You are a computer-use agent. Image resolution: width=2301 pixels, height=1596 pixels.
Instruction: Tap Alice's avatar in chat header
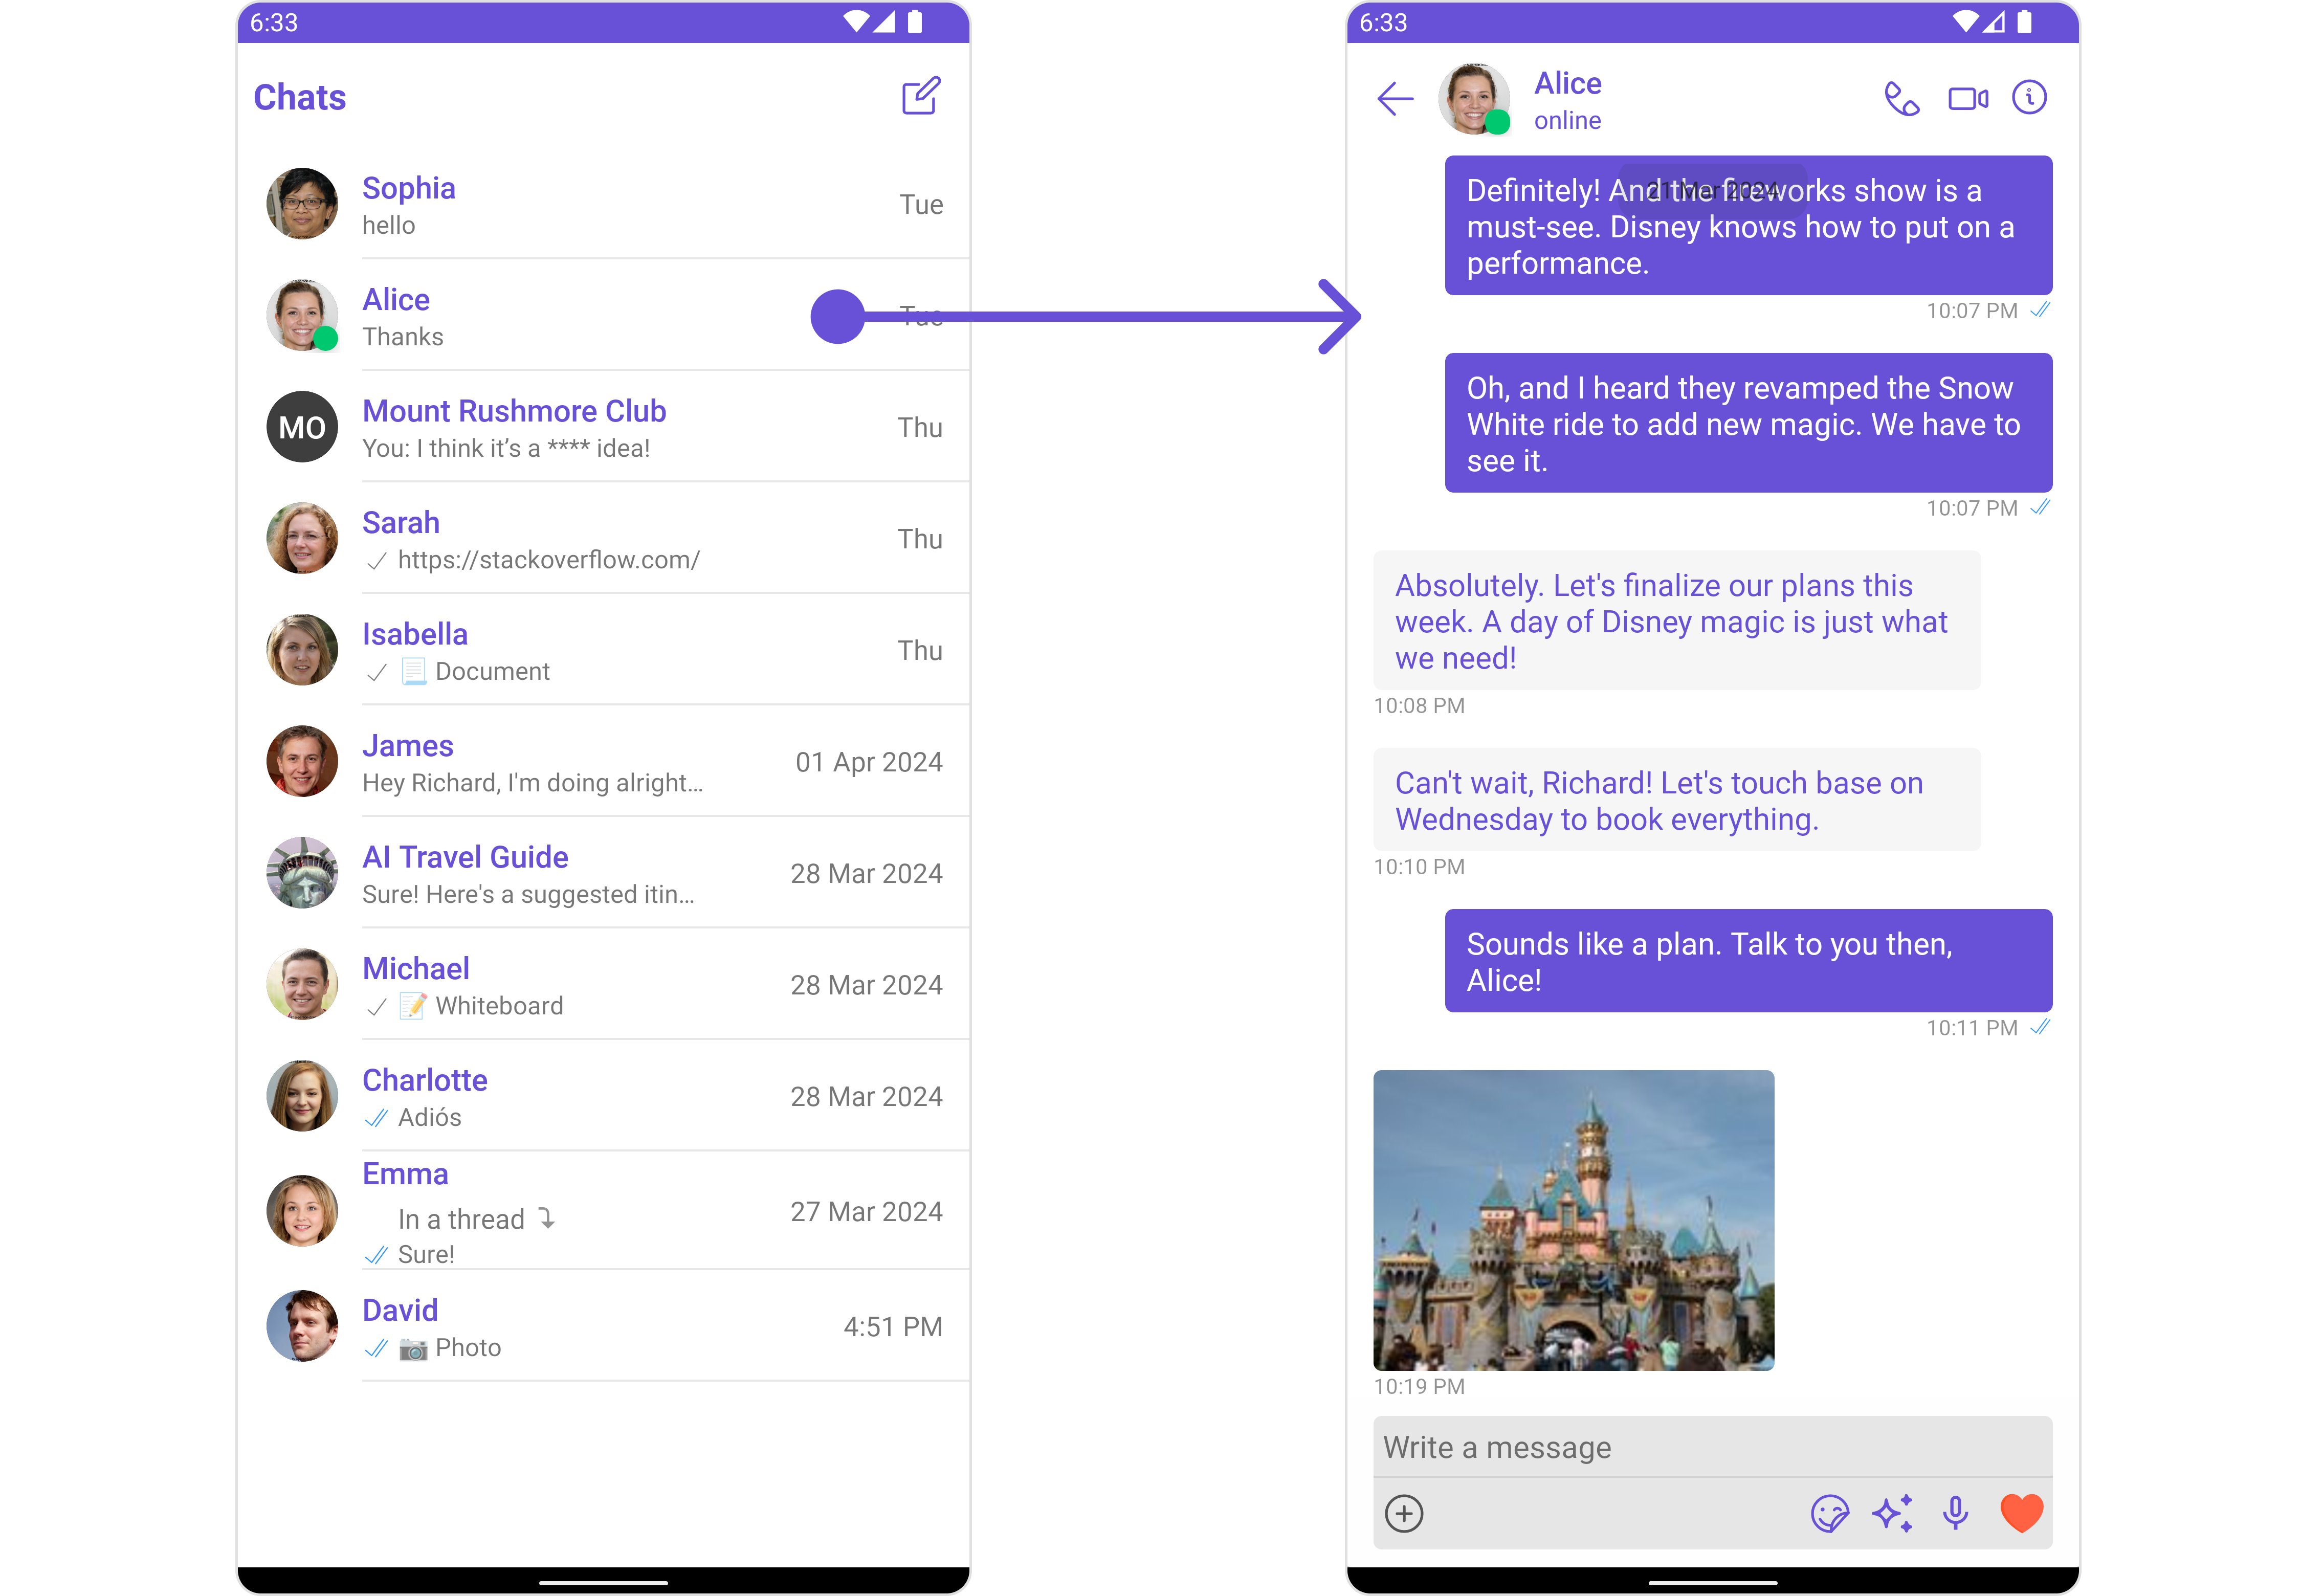(x=1473, y=99)
